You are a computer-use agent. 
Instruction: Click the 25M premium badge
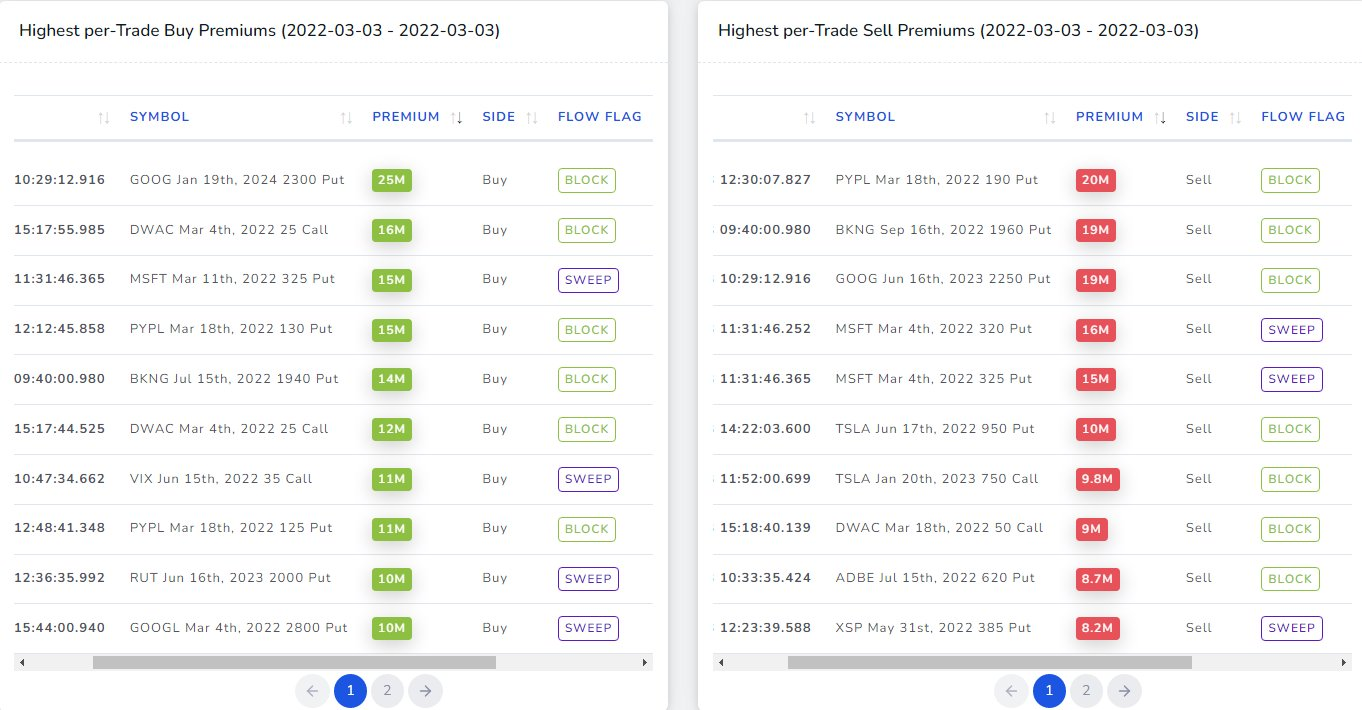click(x=392, y=180)
